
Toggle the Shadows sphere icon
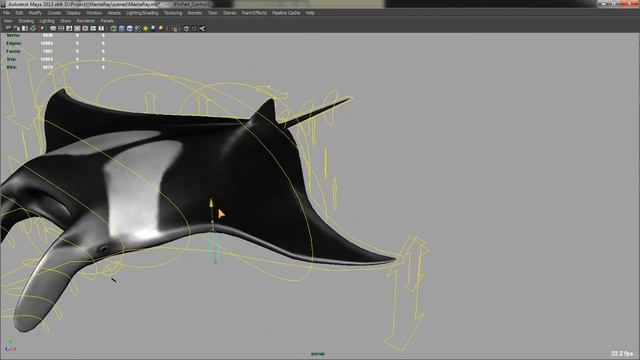tap(153, 29)
